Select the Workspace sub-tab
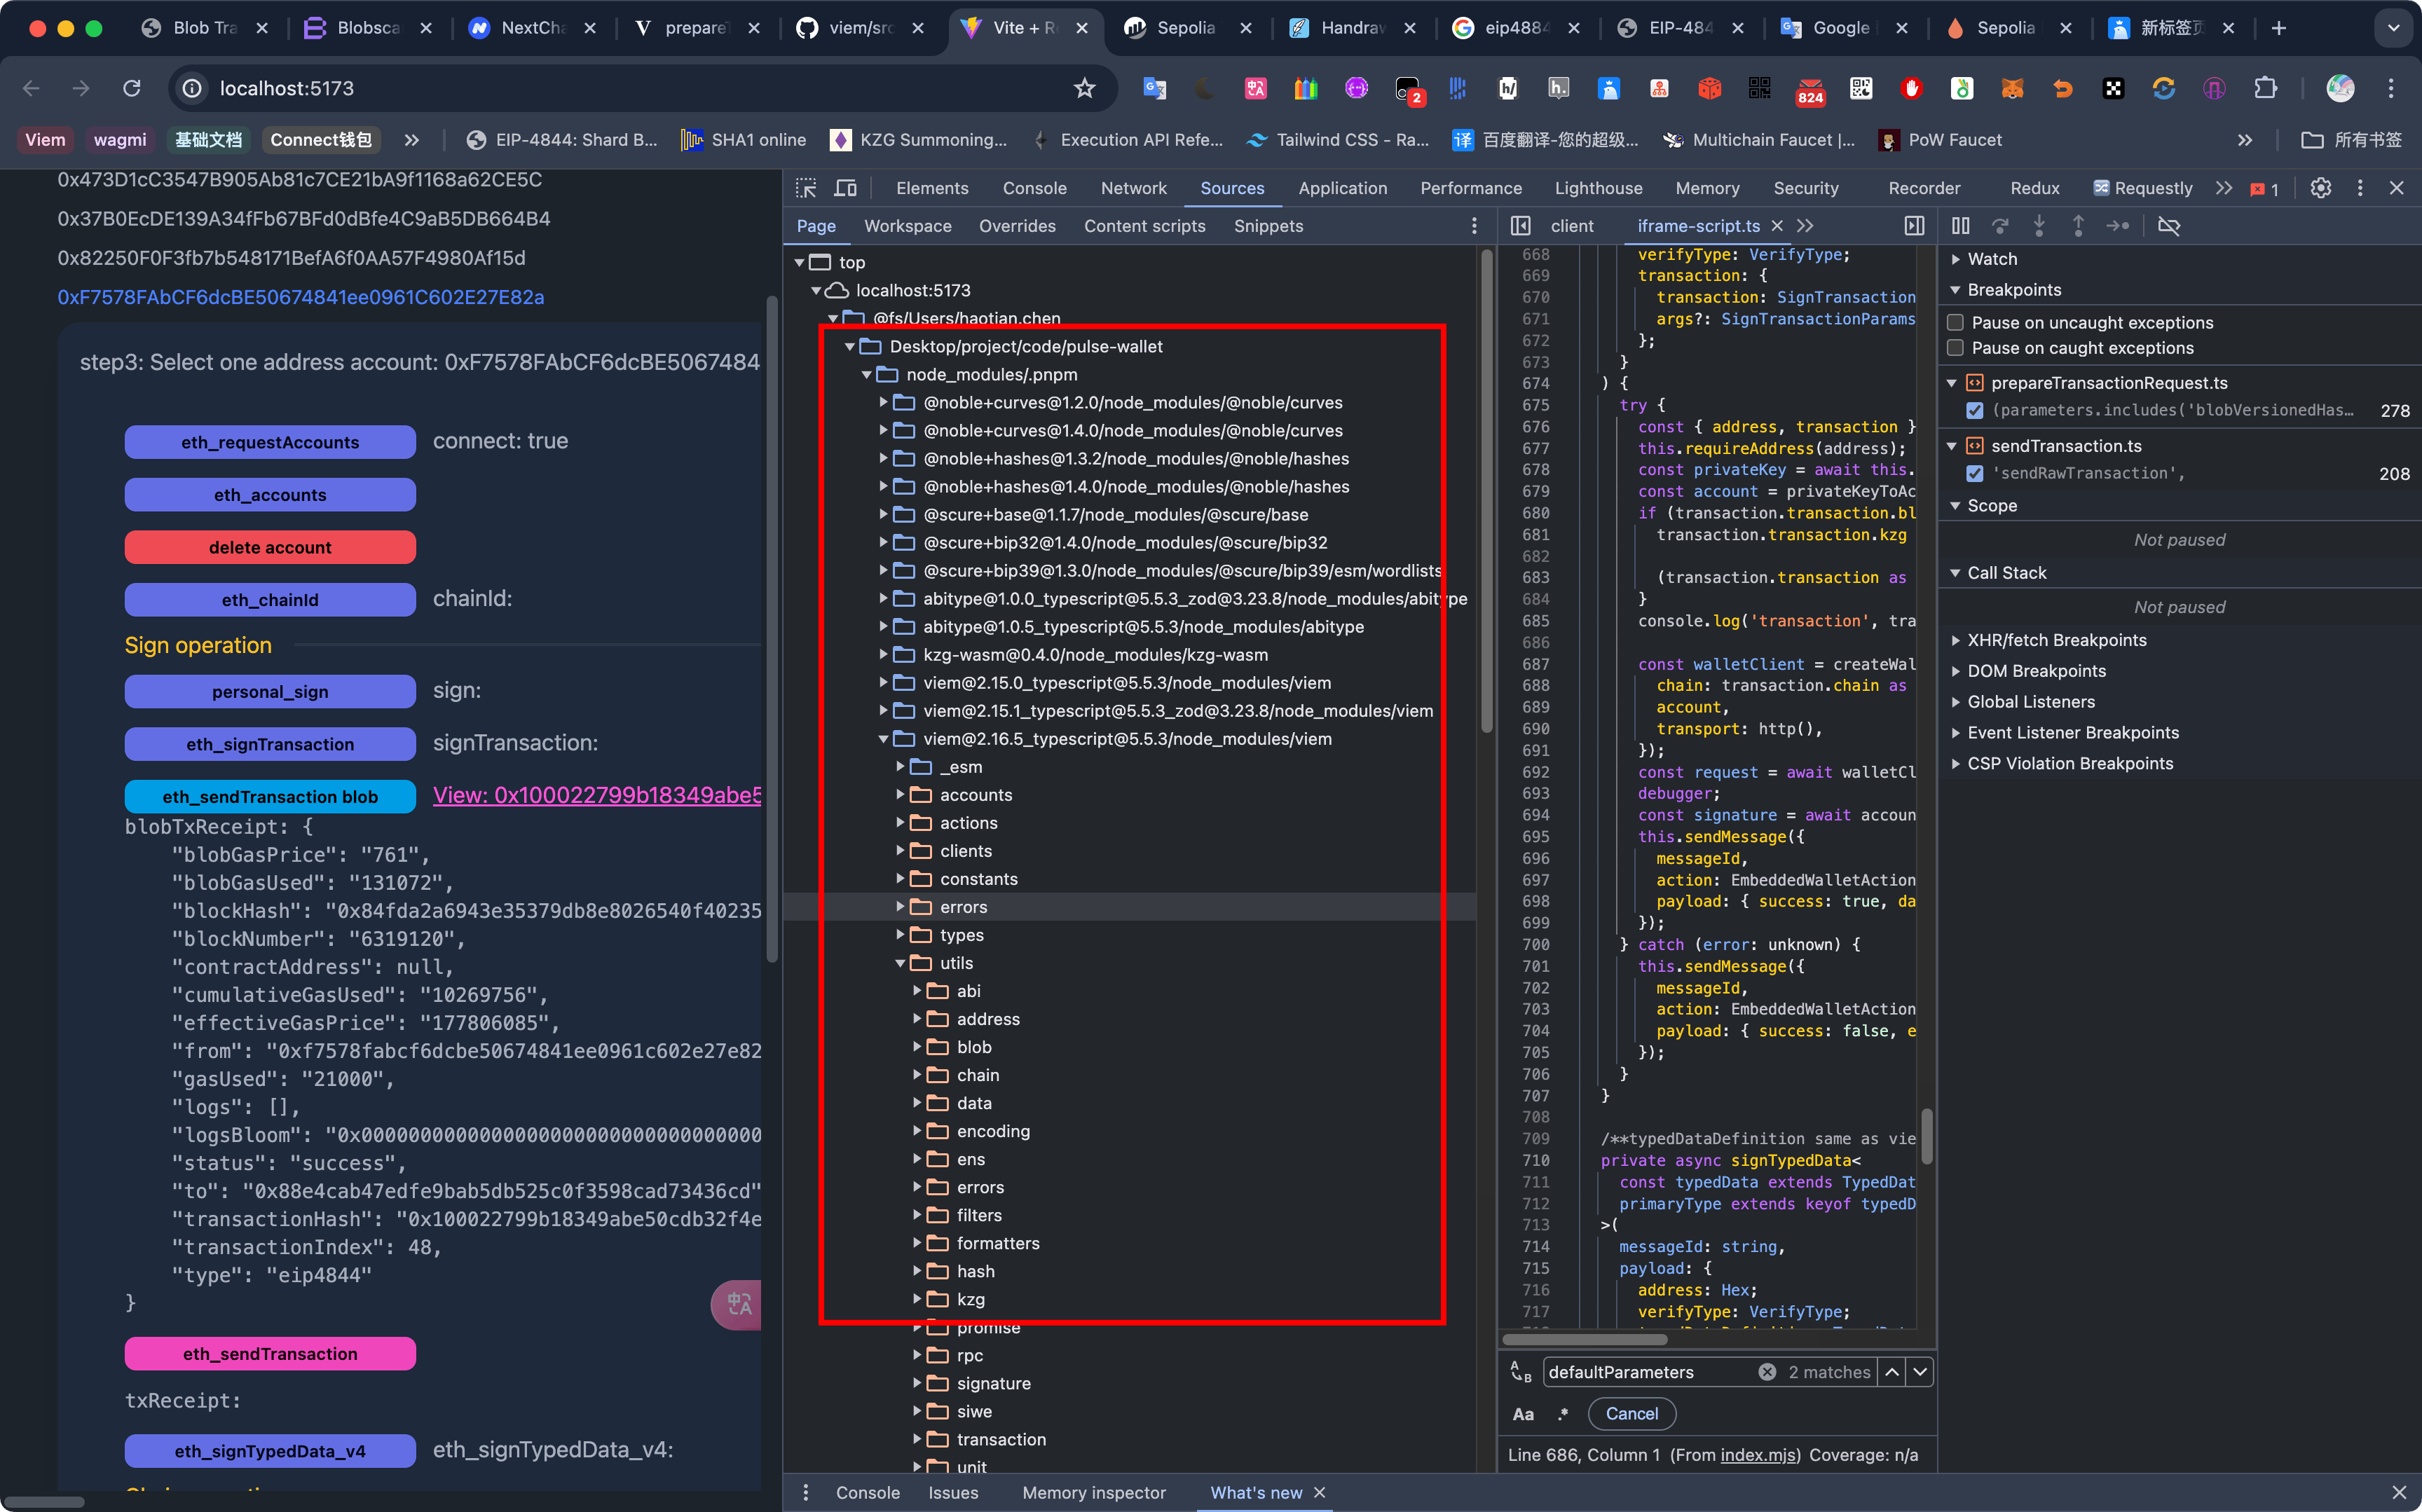 pos(908,226)
